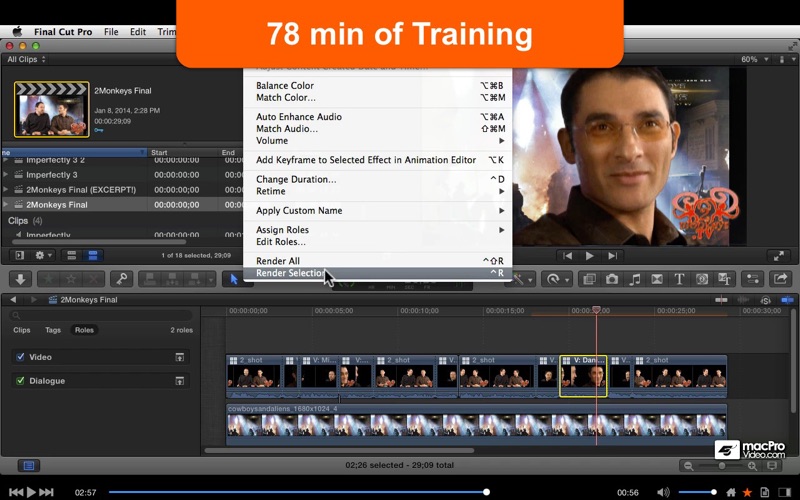Mark clip as Favorite green star

coord(48,279)
